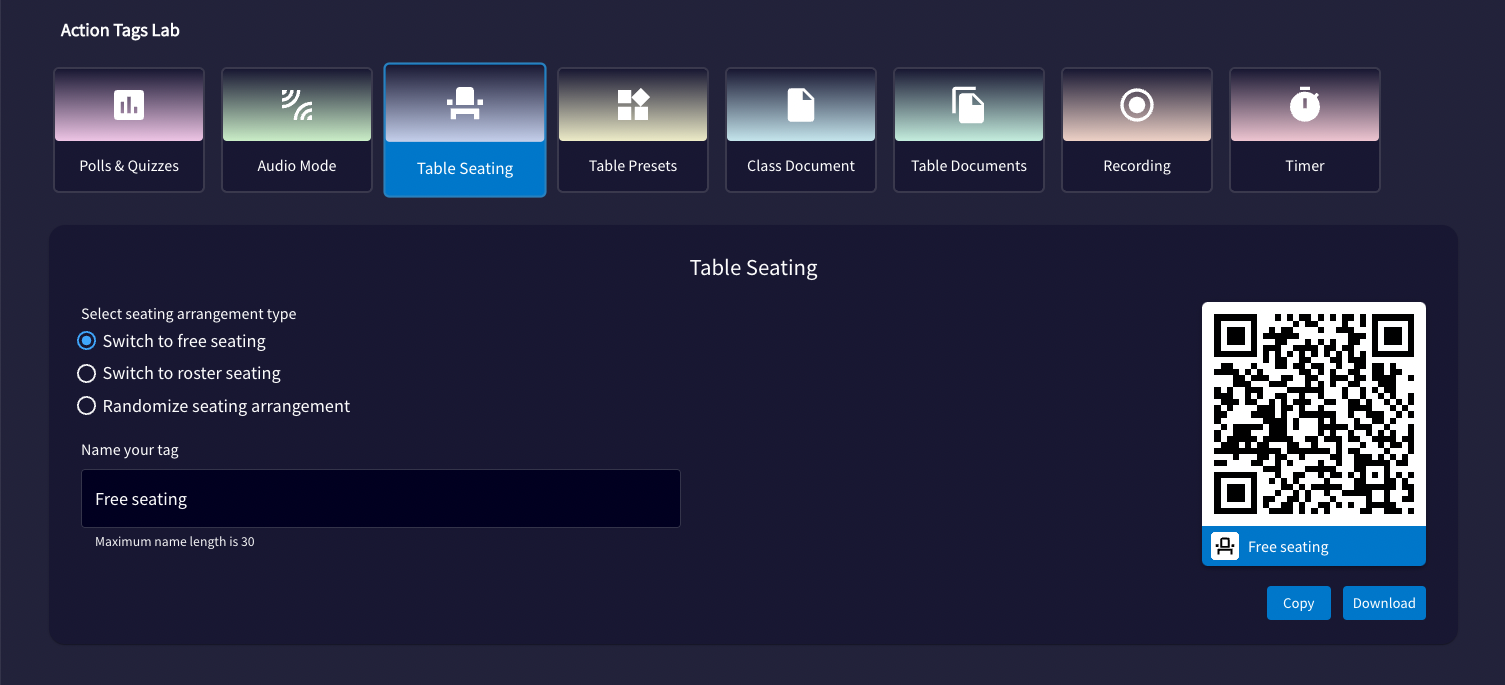The image size is (1505, 685).
Task: Click the Action Tags Lab heading
Action: tap(120, 30)
